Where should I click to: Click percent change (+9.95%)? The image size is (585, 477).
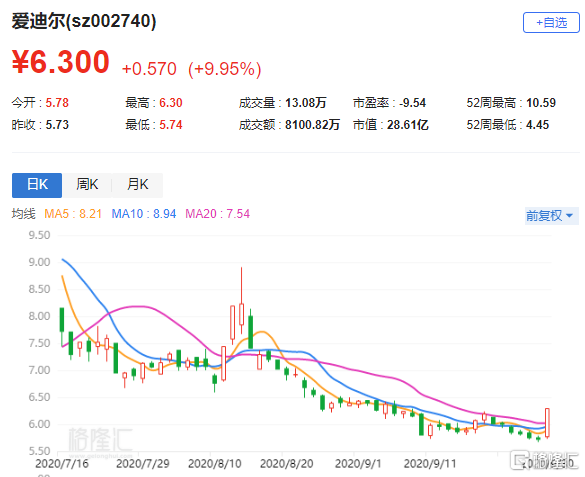pyautogui.click(x=225, y=69)
